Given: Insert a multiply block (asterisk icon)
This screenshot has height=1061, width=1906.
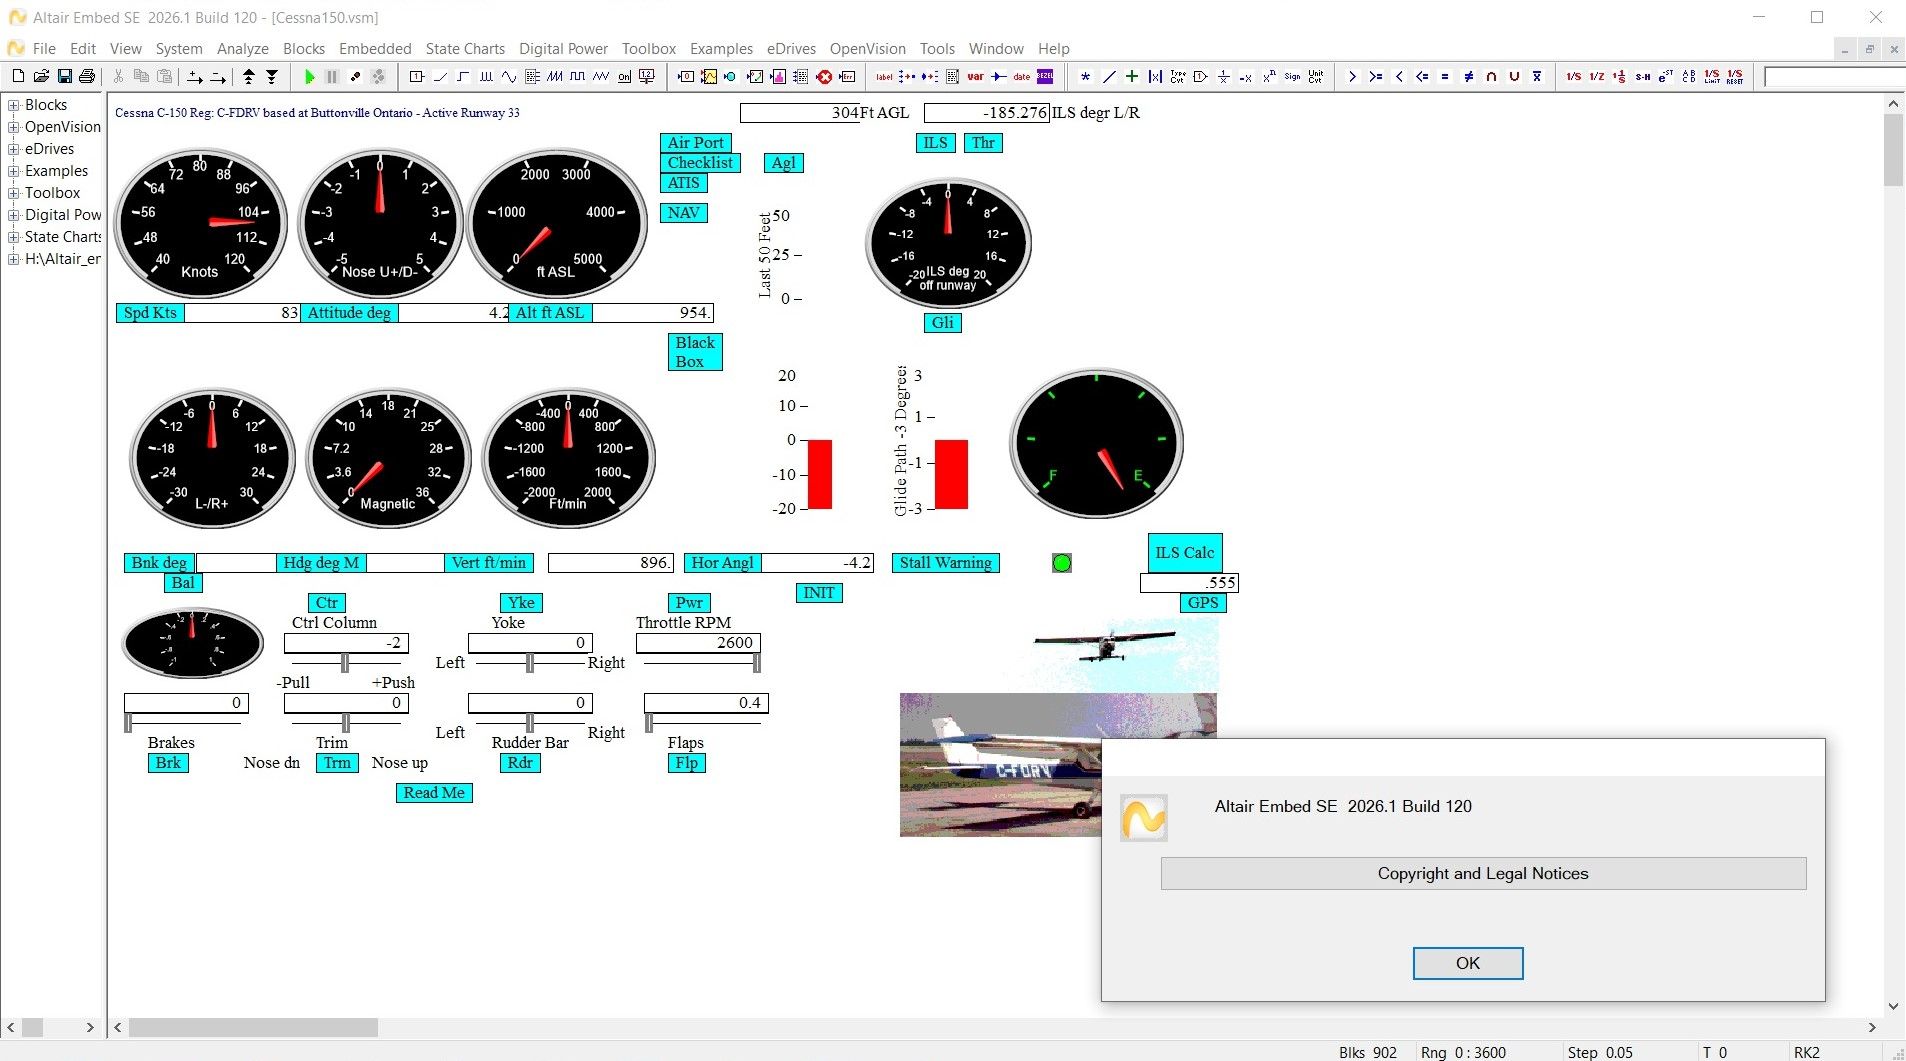Looking at the screenshot, I should point(1085,76).
